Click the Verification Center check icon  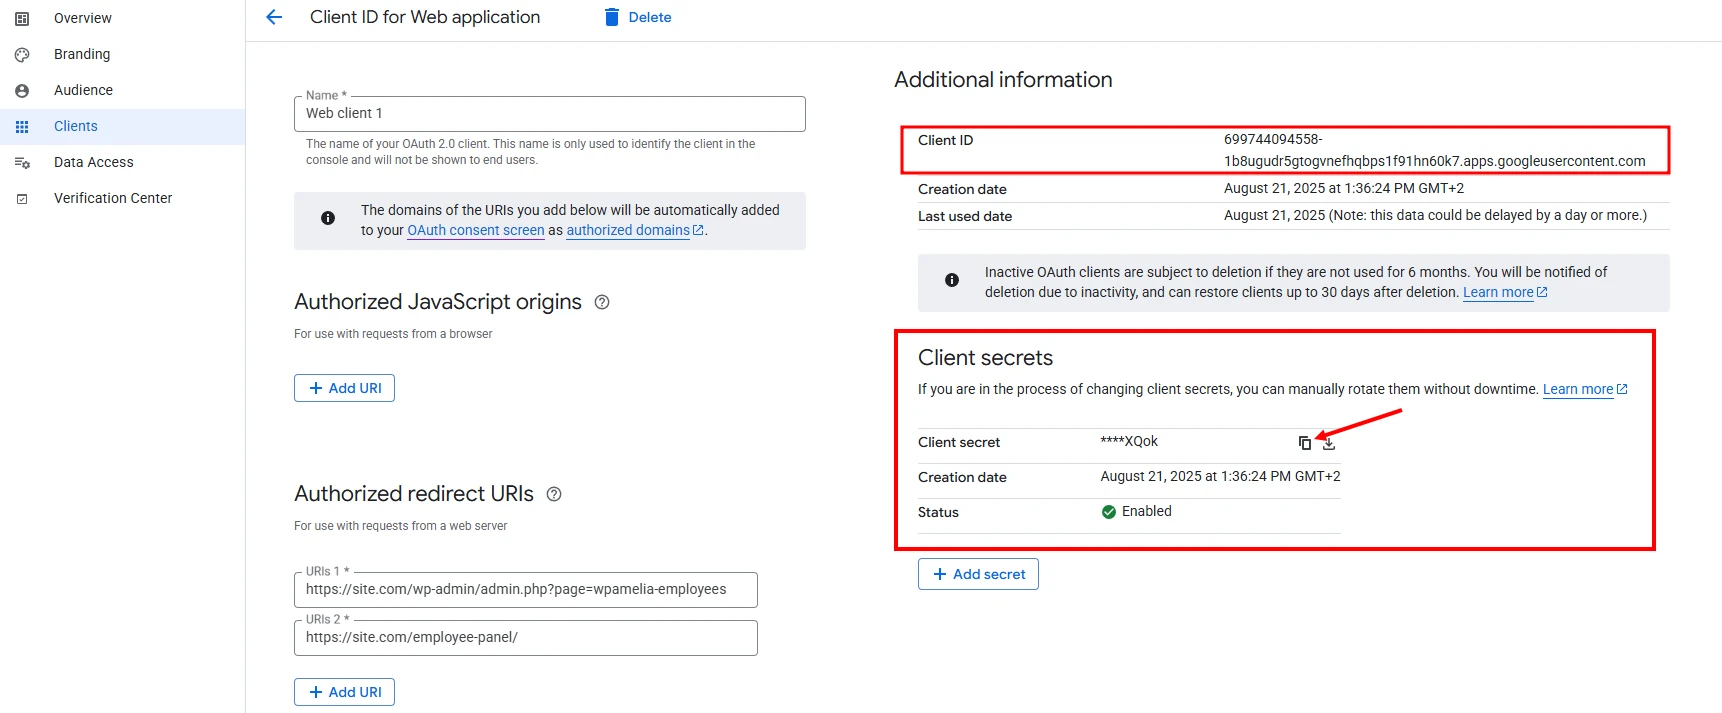point(22,198)
